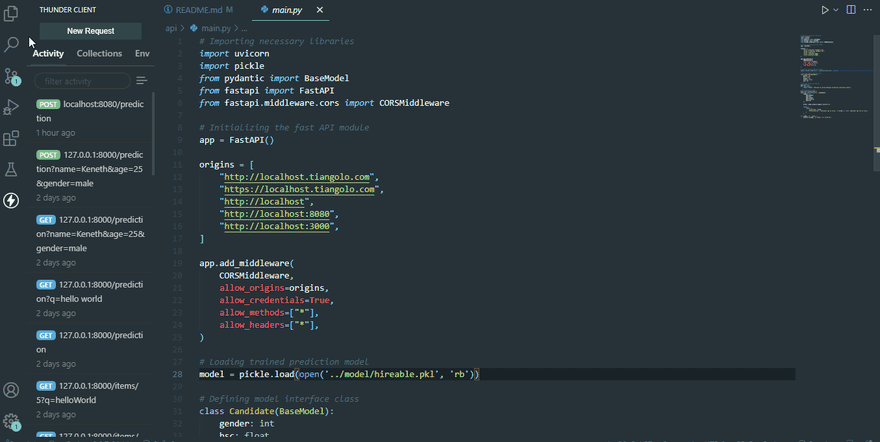
Task: Click line number 28 in gutter
Action: (x=177, y=374)
